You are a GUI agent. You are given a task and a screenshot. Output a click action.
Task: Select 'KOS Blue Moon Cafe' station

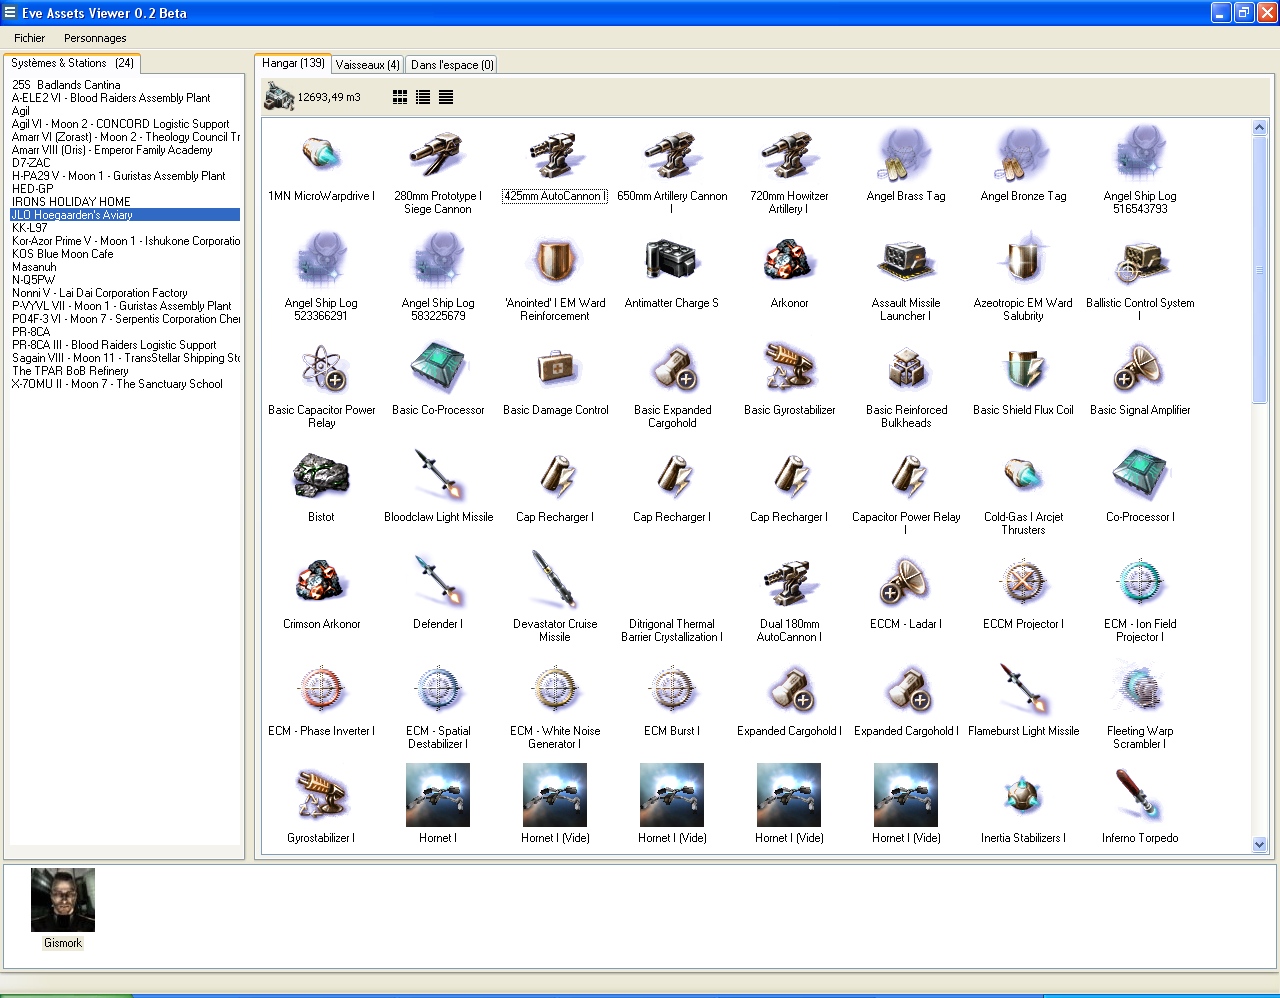click(63, 254)
